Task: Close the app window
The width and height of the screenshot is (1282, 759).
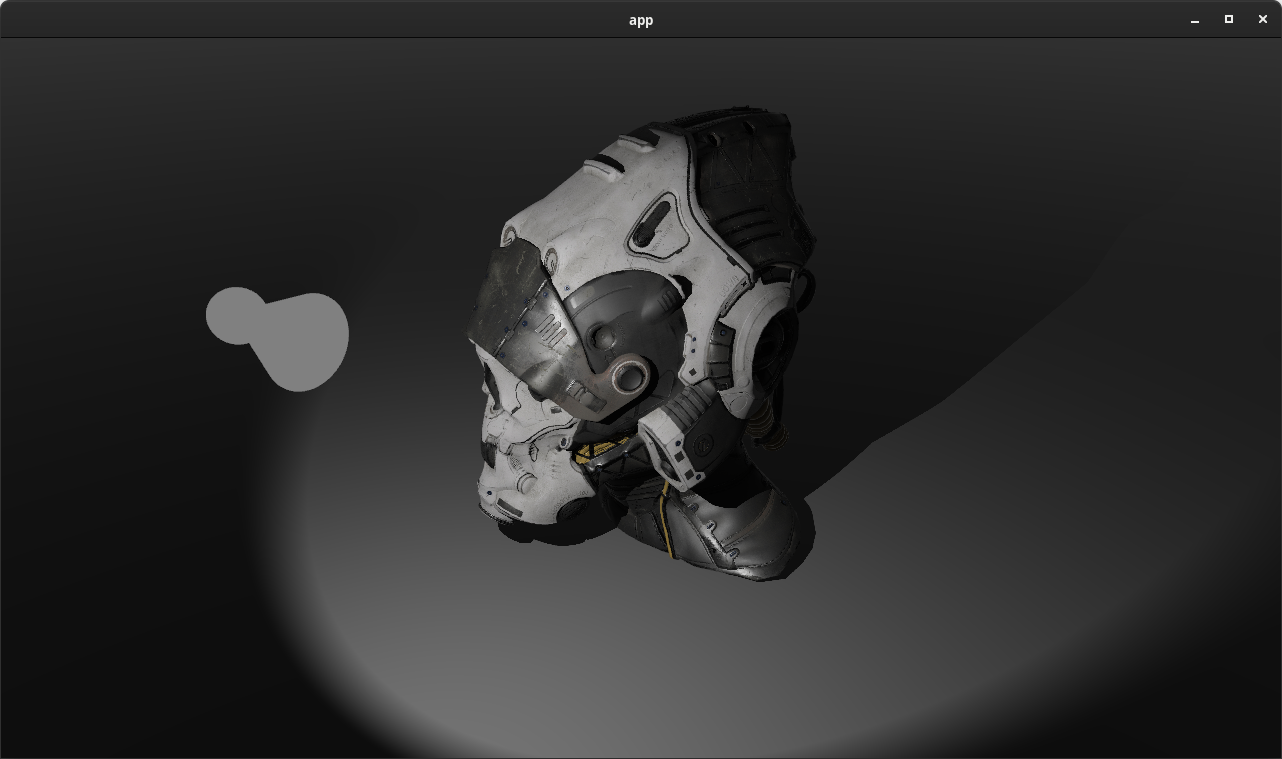Action: click(x=1263, y=20)
